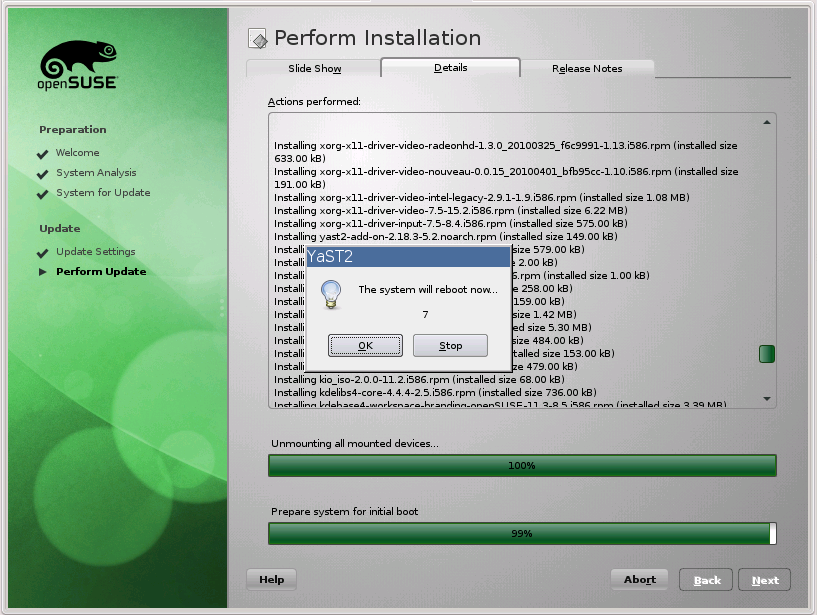
Task: Click the kdelibs4-core install log line
Action: pyautogui.click(x=436, y=392)
